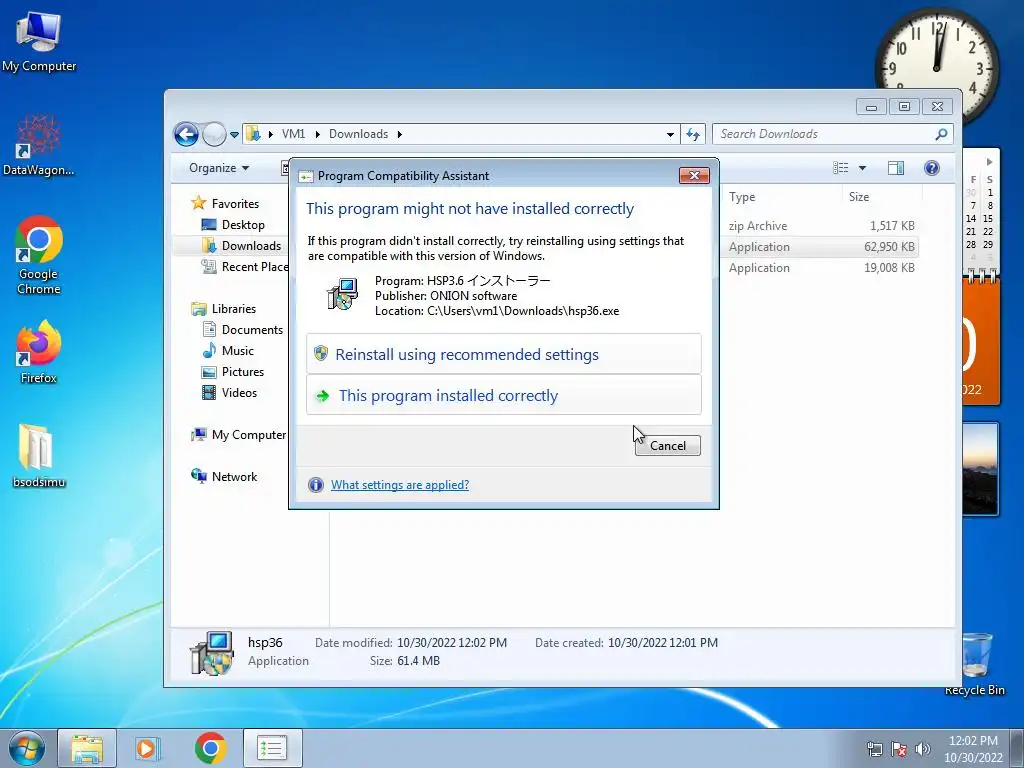Choose This program installed correctly

(504, 395)
